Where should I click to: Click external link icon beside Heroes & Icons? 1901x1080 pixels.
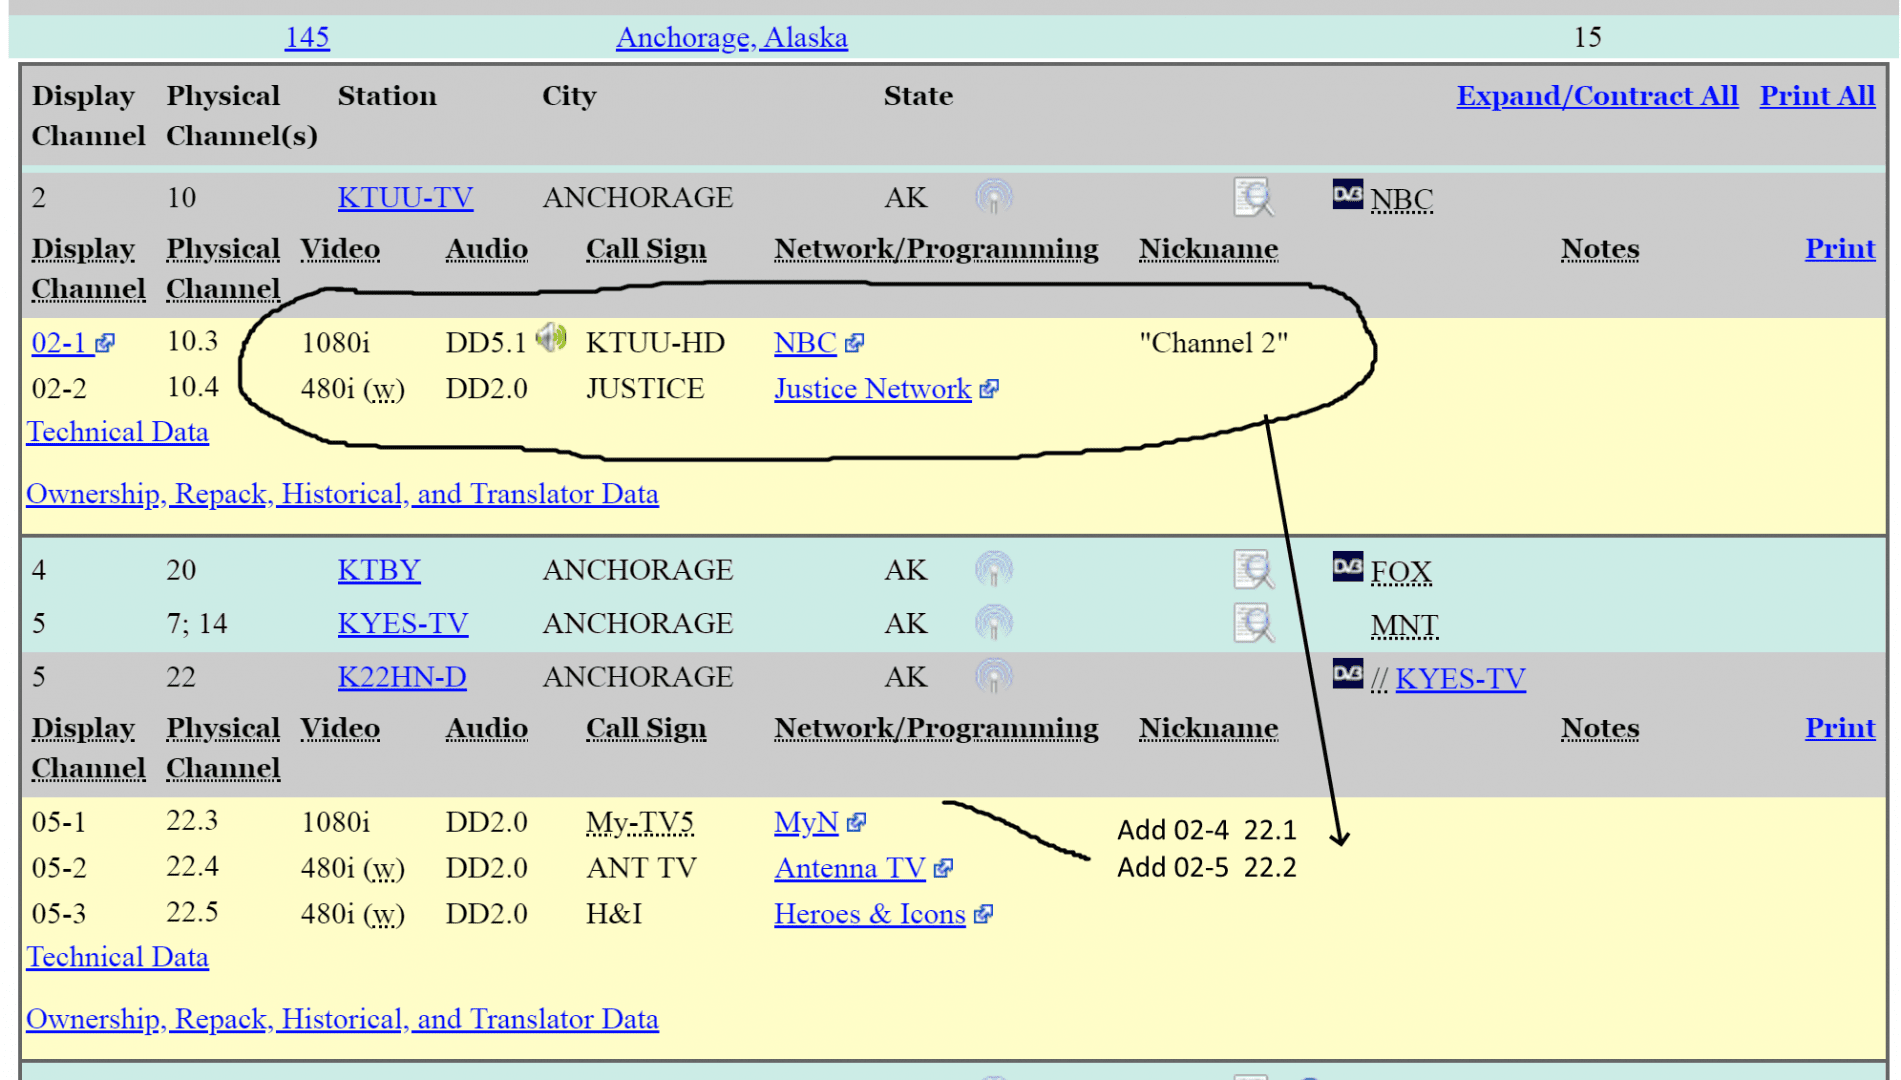pyautogui.click(x=983, y=914)
